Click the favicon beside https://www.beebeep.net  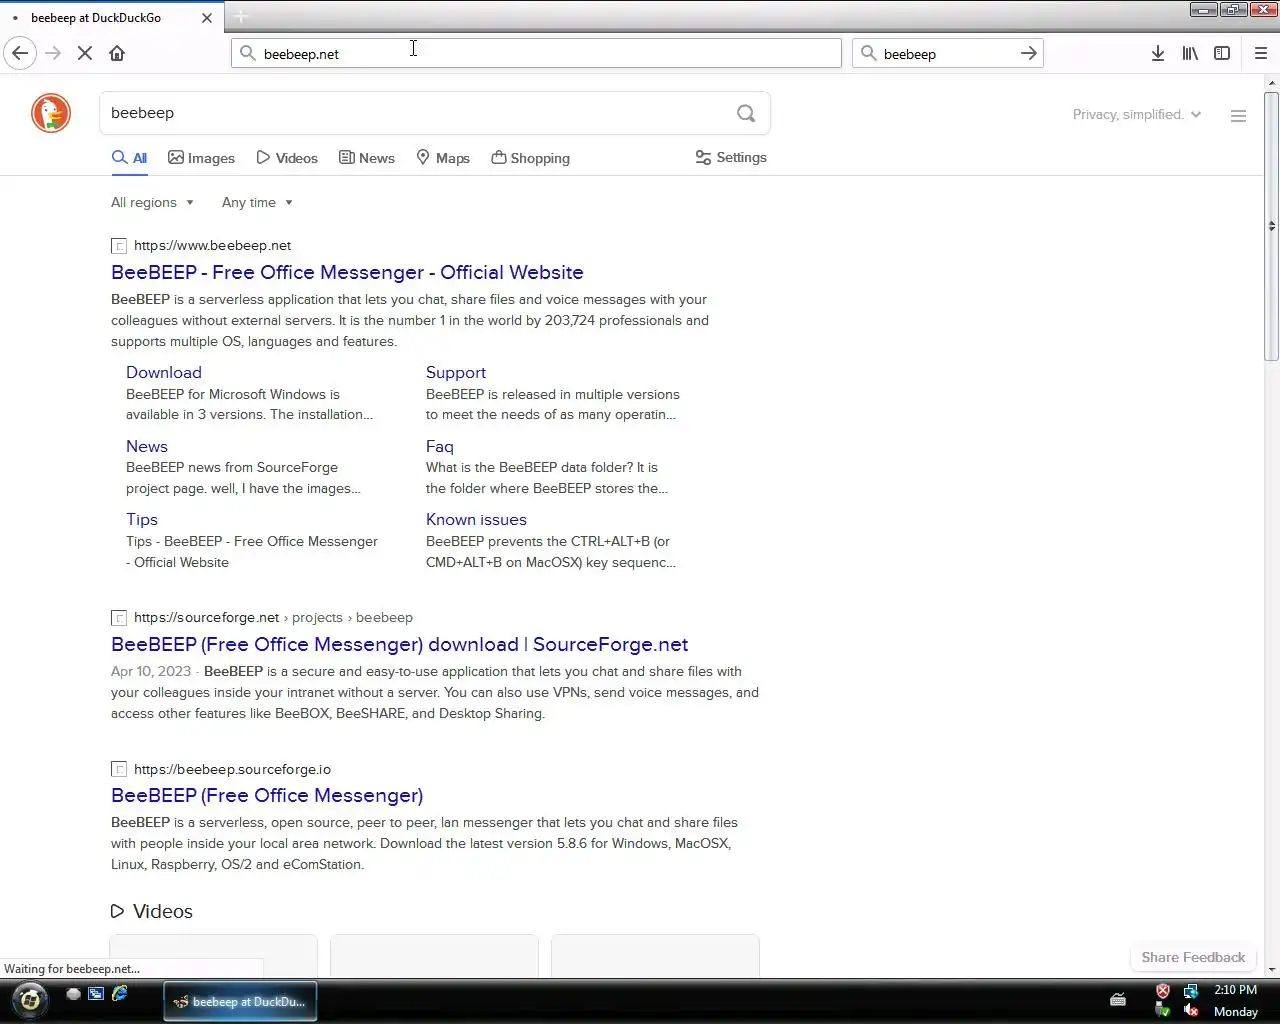(119, 246)
